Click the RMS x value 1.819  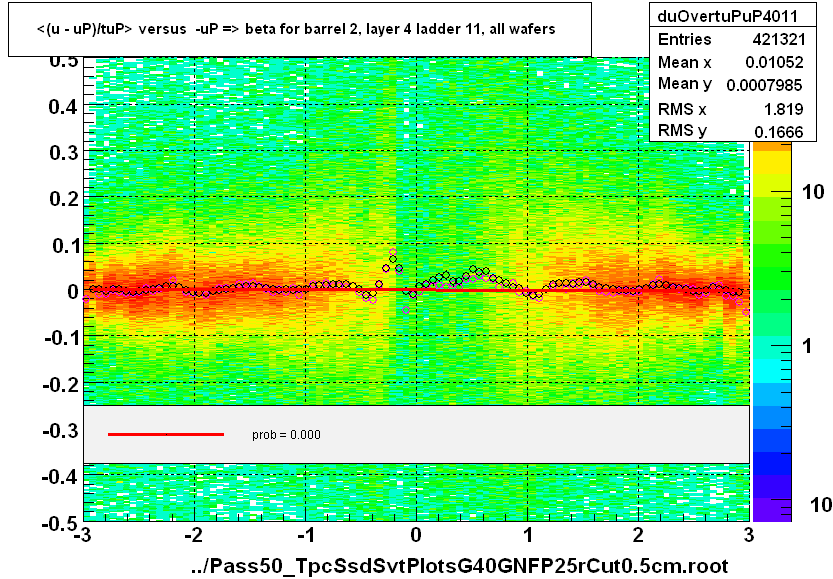pyautogui.click(x=783, y=109)
